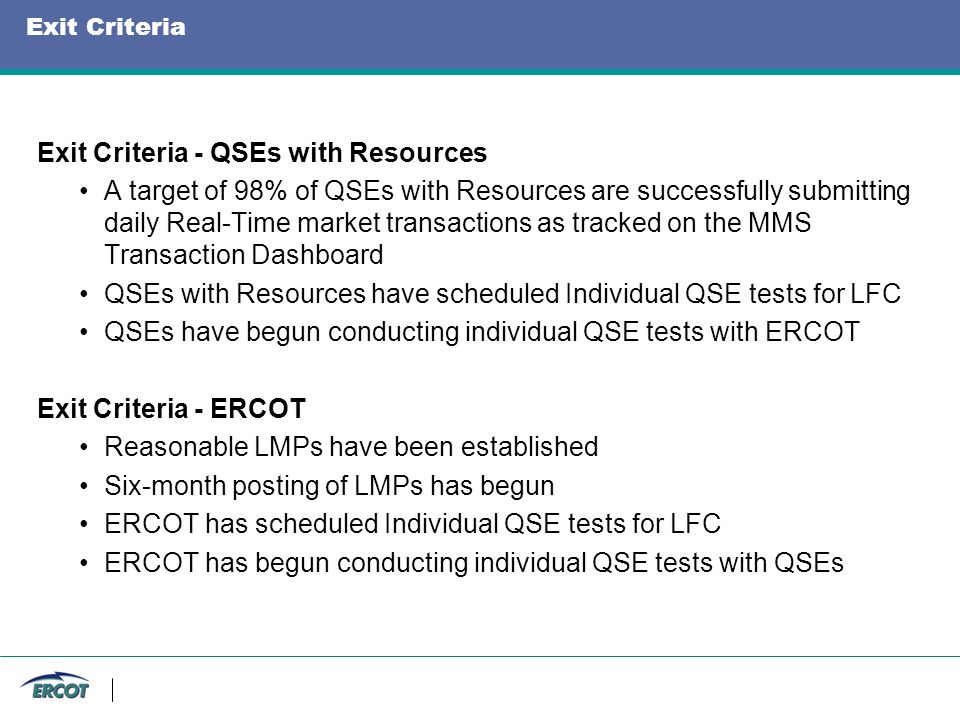Click the footer divider line
This screenshot has height=720, width=960.
[x=480, y=656]
